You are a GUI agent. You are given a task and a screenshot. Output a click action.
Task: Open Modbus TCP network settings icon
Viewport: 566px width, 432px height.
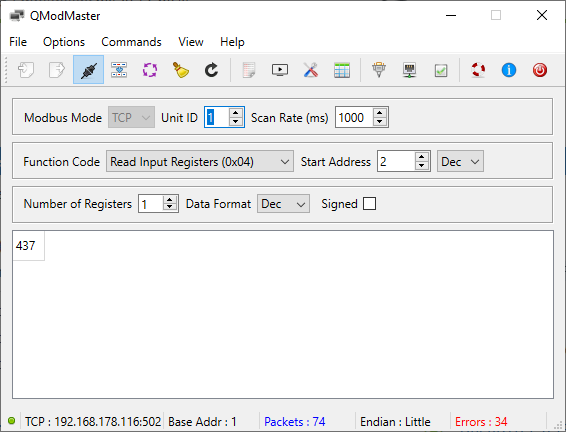(410, 70)
